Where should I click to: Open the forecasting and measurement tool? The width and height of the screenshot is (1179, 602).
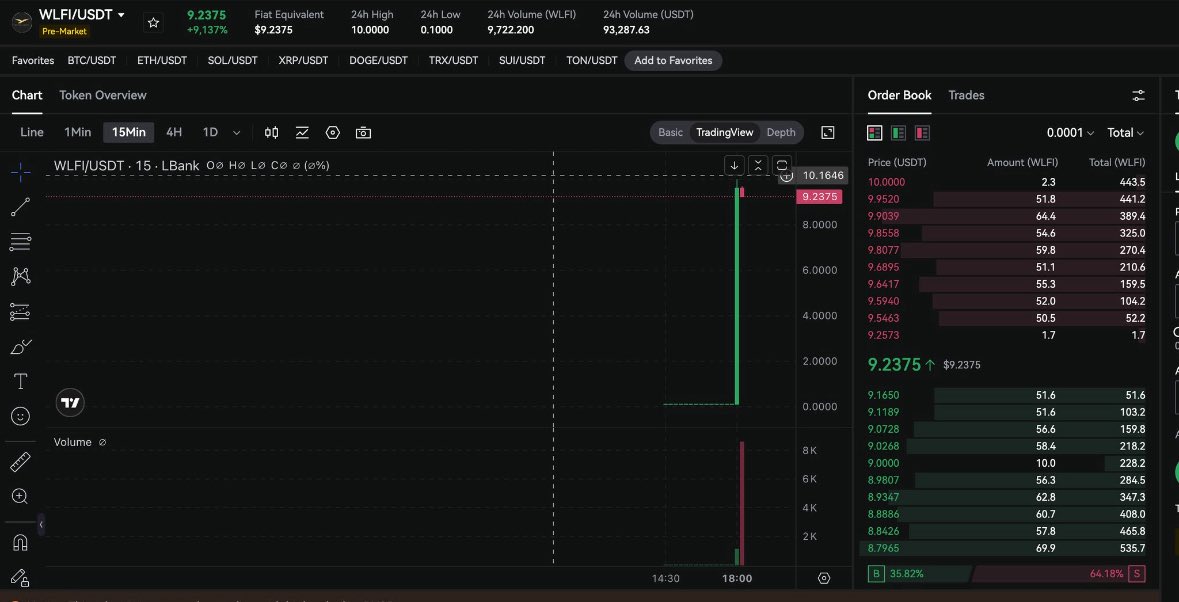(x=21, y=311)
